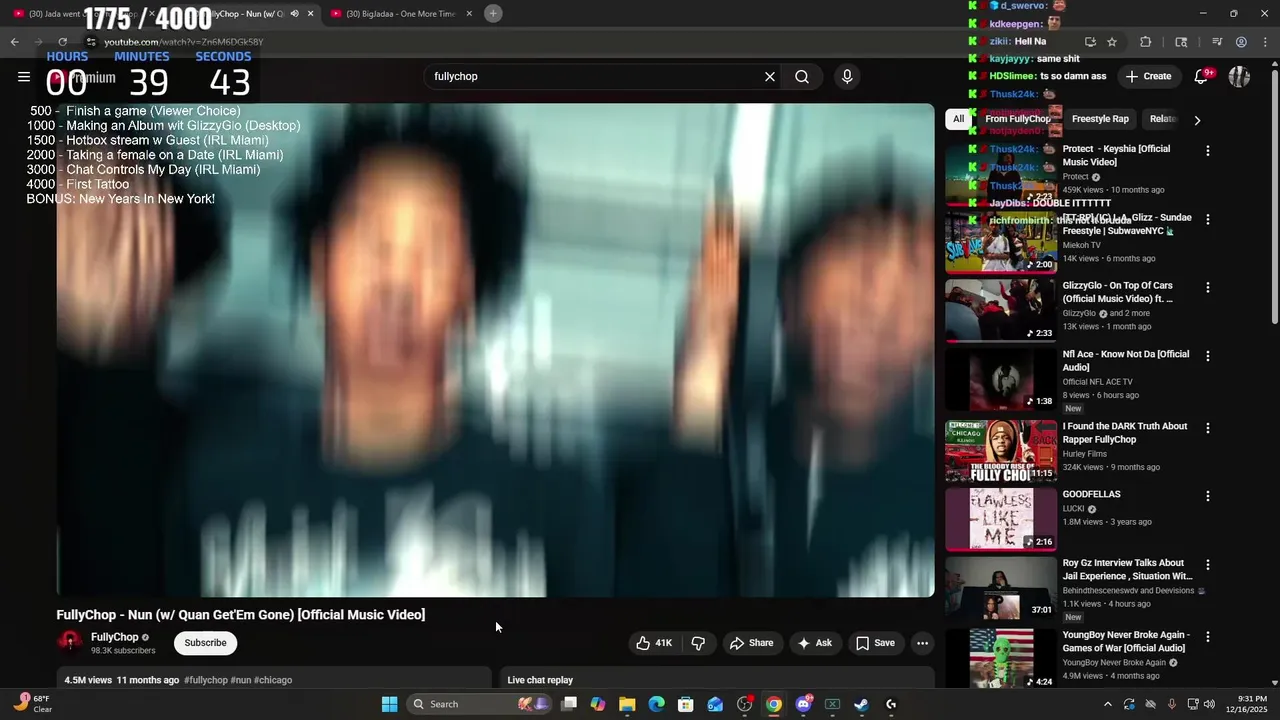Image resolution: width=1280 pixels, height=720 pixels.
Task: Open the FullyChop channel avatar
Action: click(x=70, y=642)
